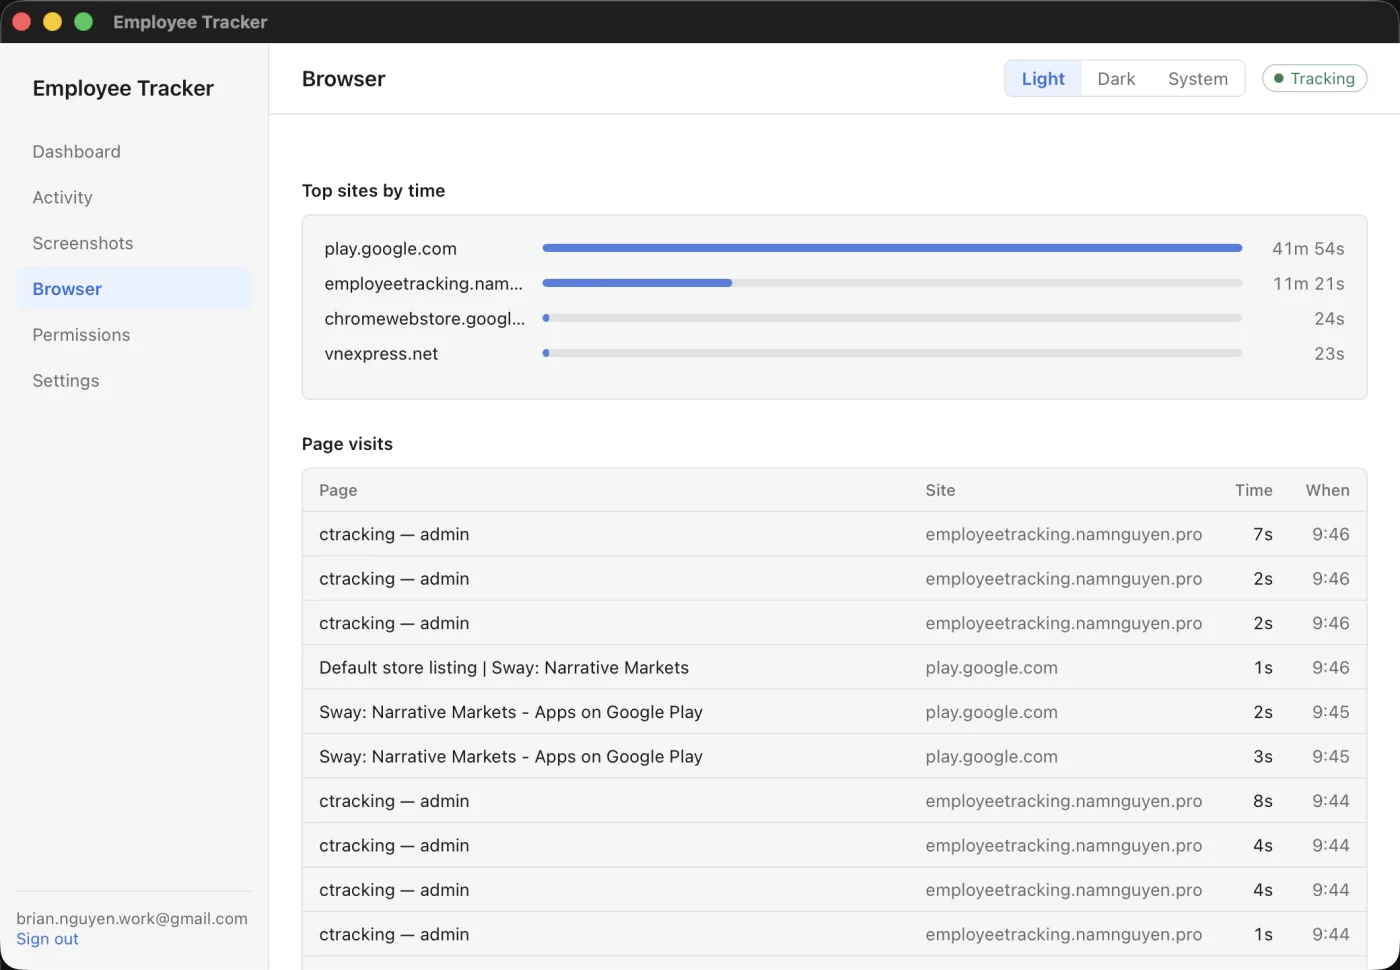Select play.google.com in top sites
The height and width of the screenshot is (970, 1400).
390,249
